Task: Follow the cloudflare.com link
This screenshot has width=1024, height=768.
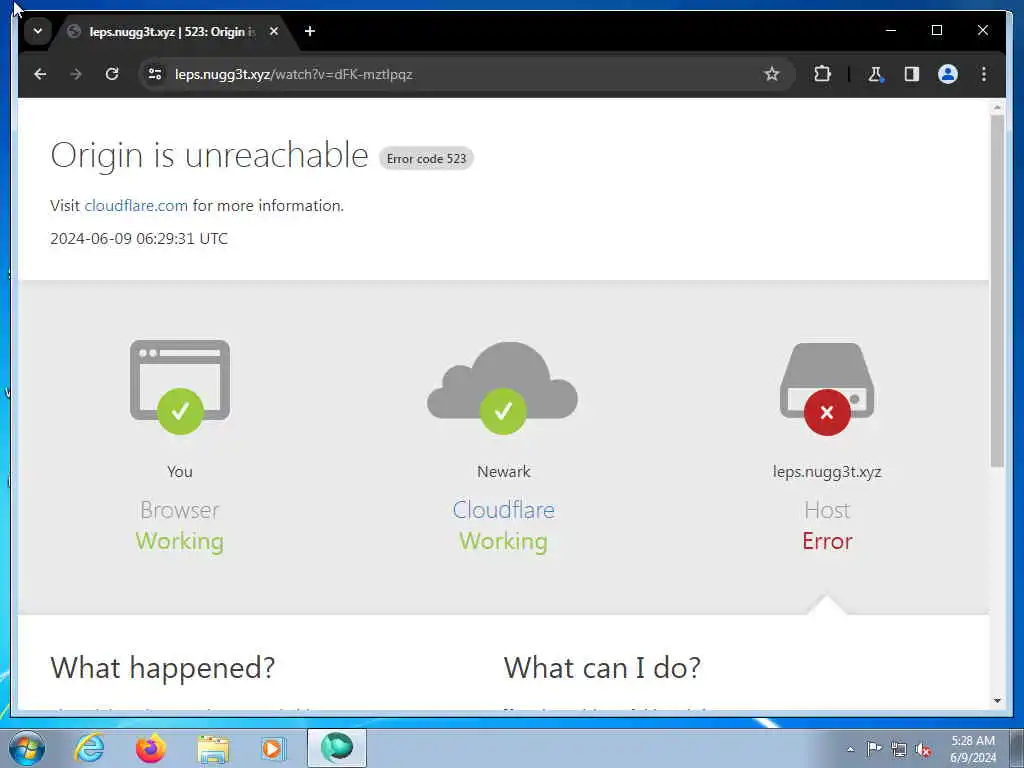Action: pos(136,206)
